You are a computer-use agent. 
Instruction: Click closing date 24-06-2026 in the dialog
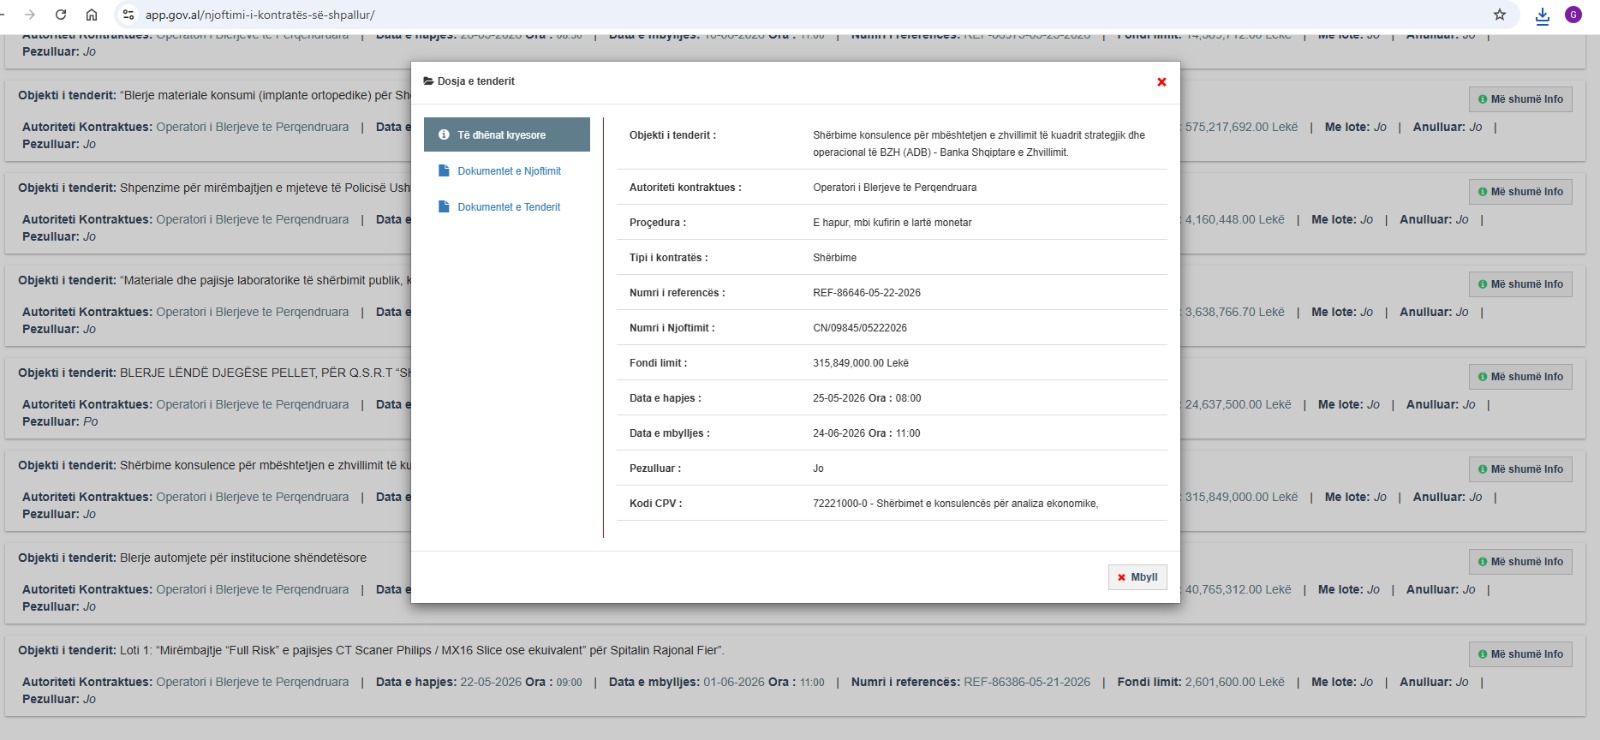[x=839, y=433]
